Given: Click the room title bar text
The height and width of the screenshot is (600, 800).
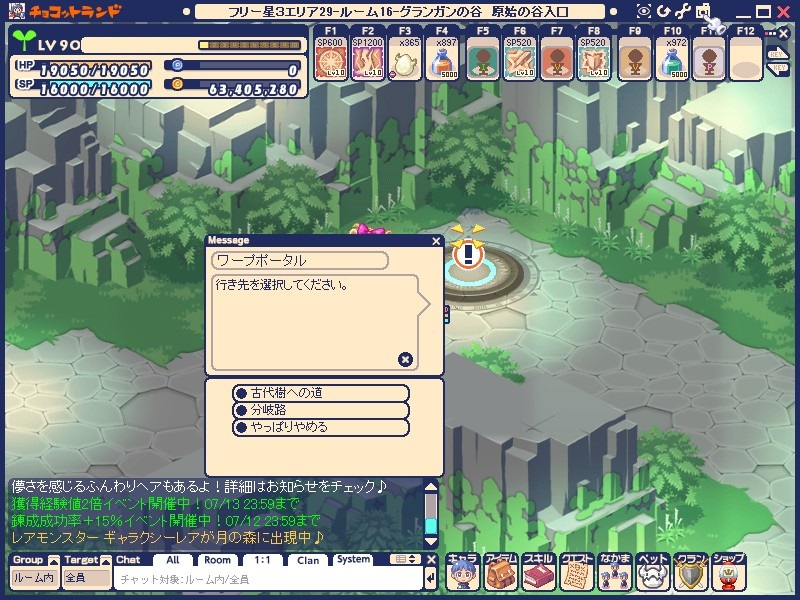Looking at the screenshot, I should click(x=398, y=11).
